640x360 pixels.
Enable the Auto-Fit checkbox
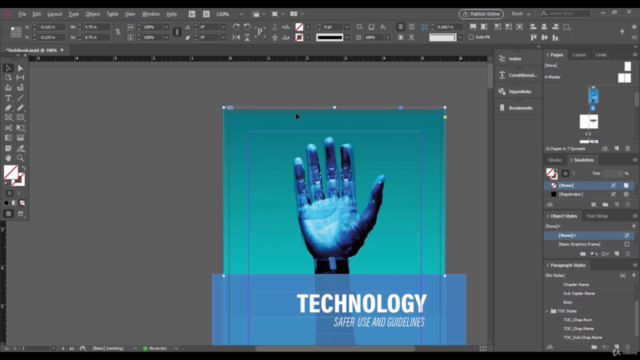click(471, 37)
